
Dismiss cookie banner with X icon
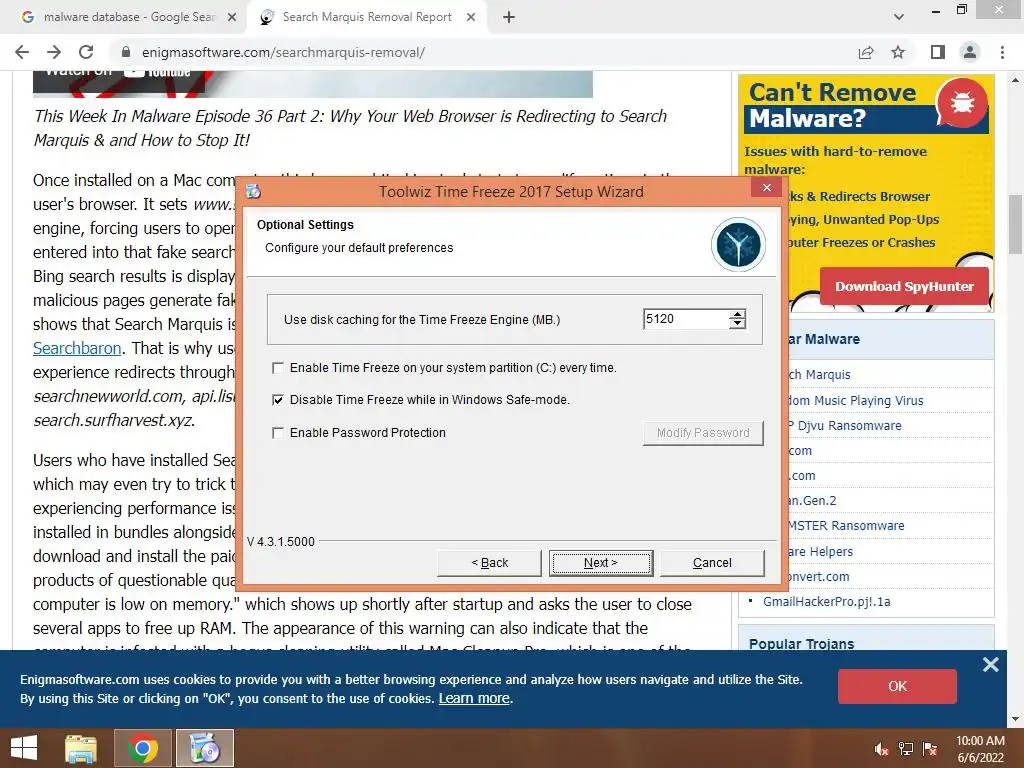click(x=991, y=664)
